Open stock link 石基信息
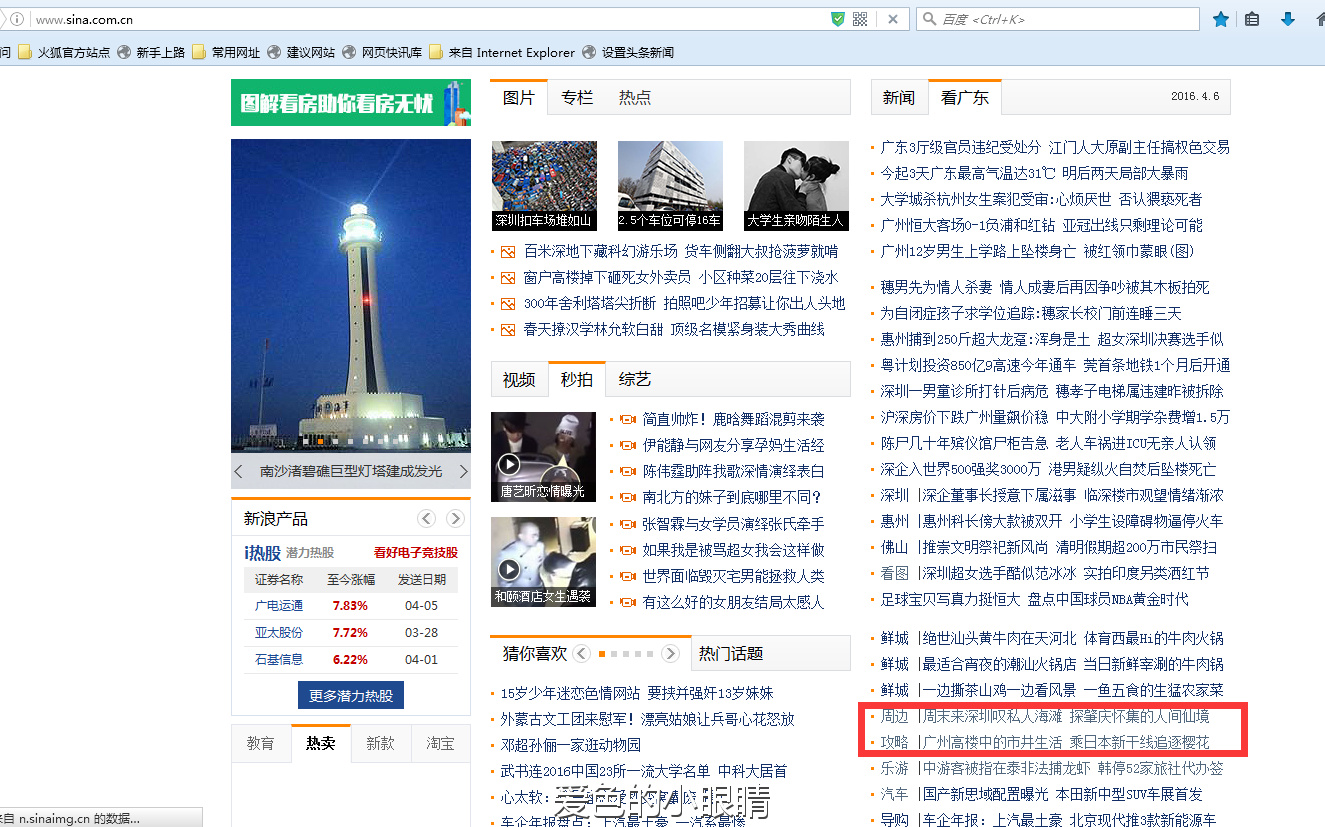 [x=279, y=660]
